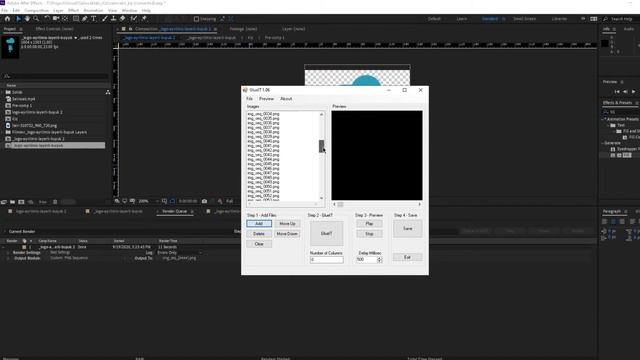Screen dimensions: 640x360
Task: Select the Standard workspace tab
Action: tap(489, 19)
